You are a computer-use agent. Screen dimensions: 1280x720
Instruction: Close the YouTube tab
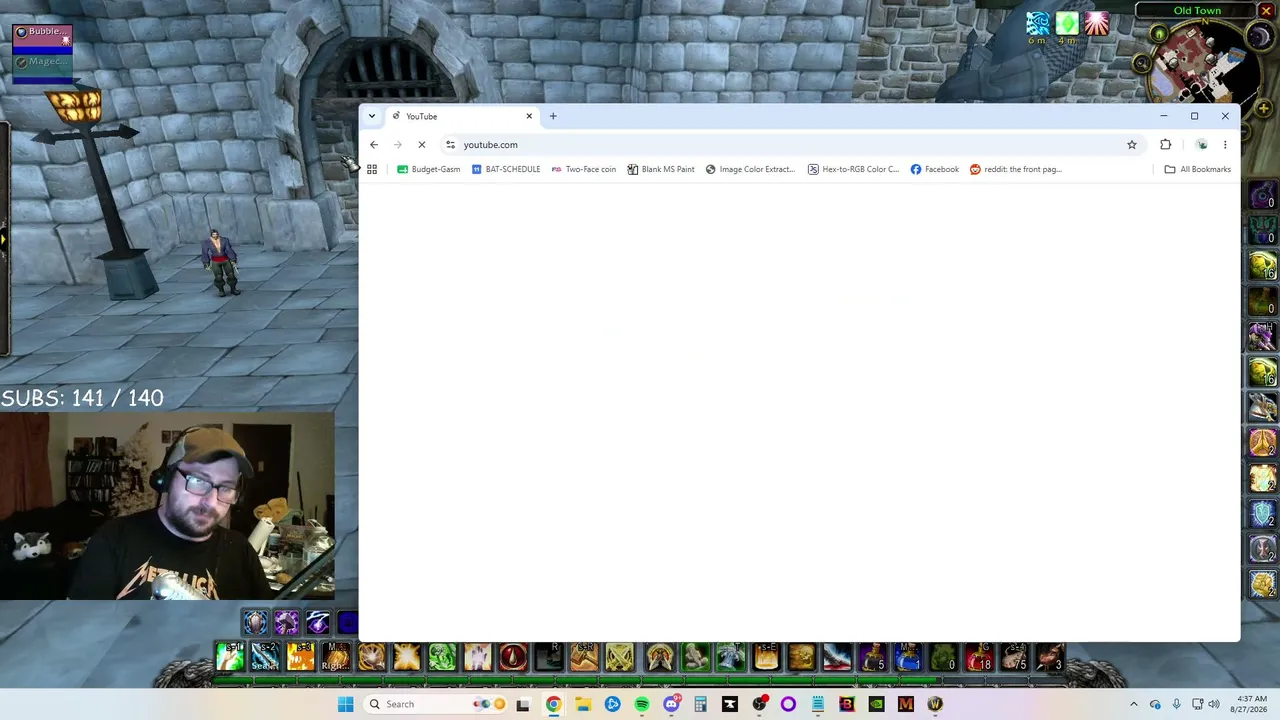[x=529, y=116]
